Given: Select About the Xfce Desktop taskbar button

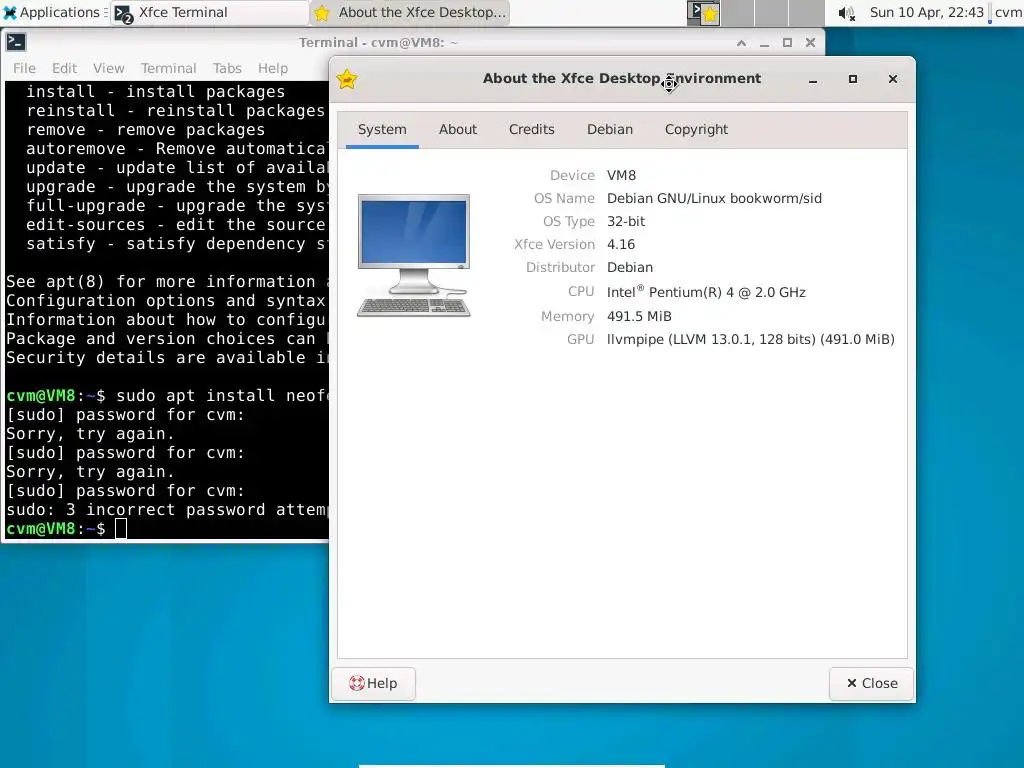Looking at the screenshot, I should (x=410, y=12).
